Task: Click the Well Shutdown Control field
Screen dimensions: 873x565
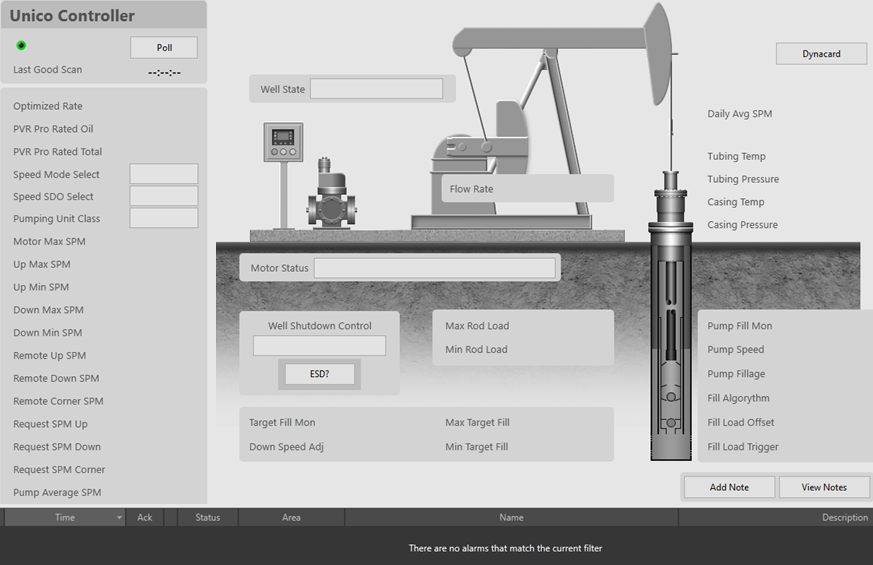Action: click(x=319, y=346)
